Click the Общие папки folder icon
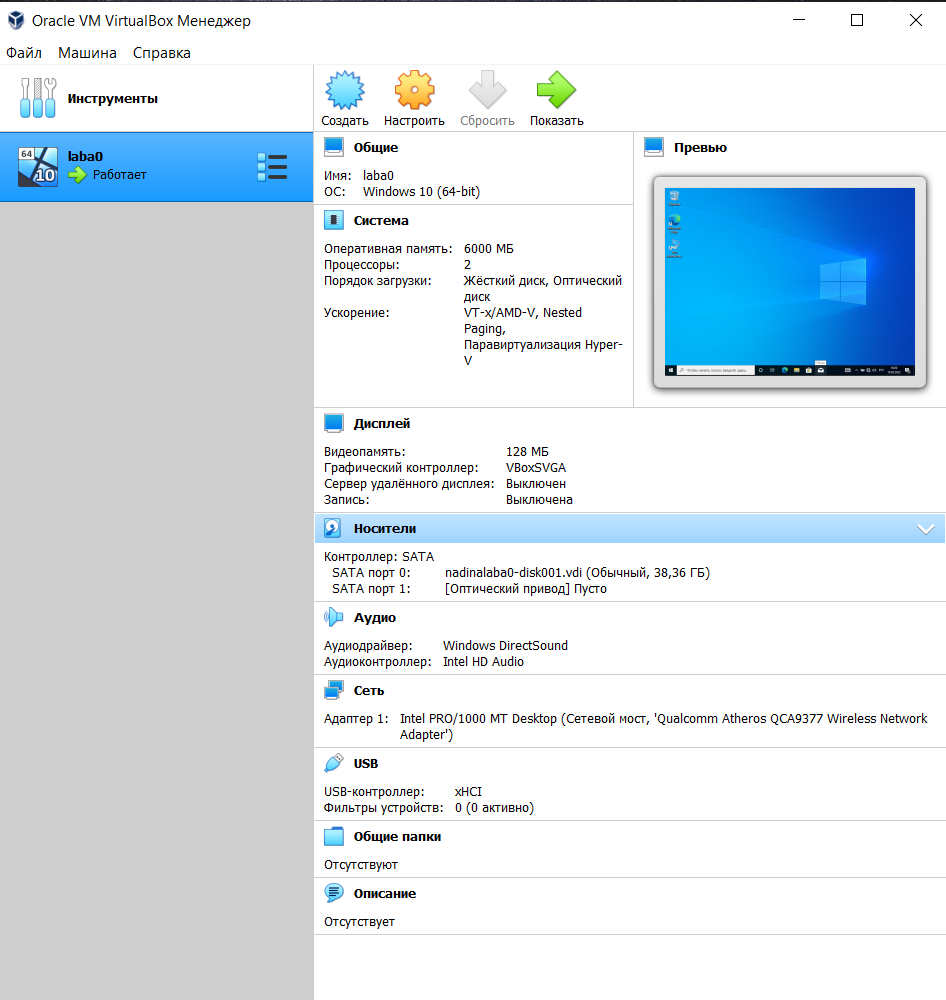The width and height of the screenshot is (946, 1000). point(334,836)
